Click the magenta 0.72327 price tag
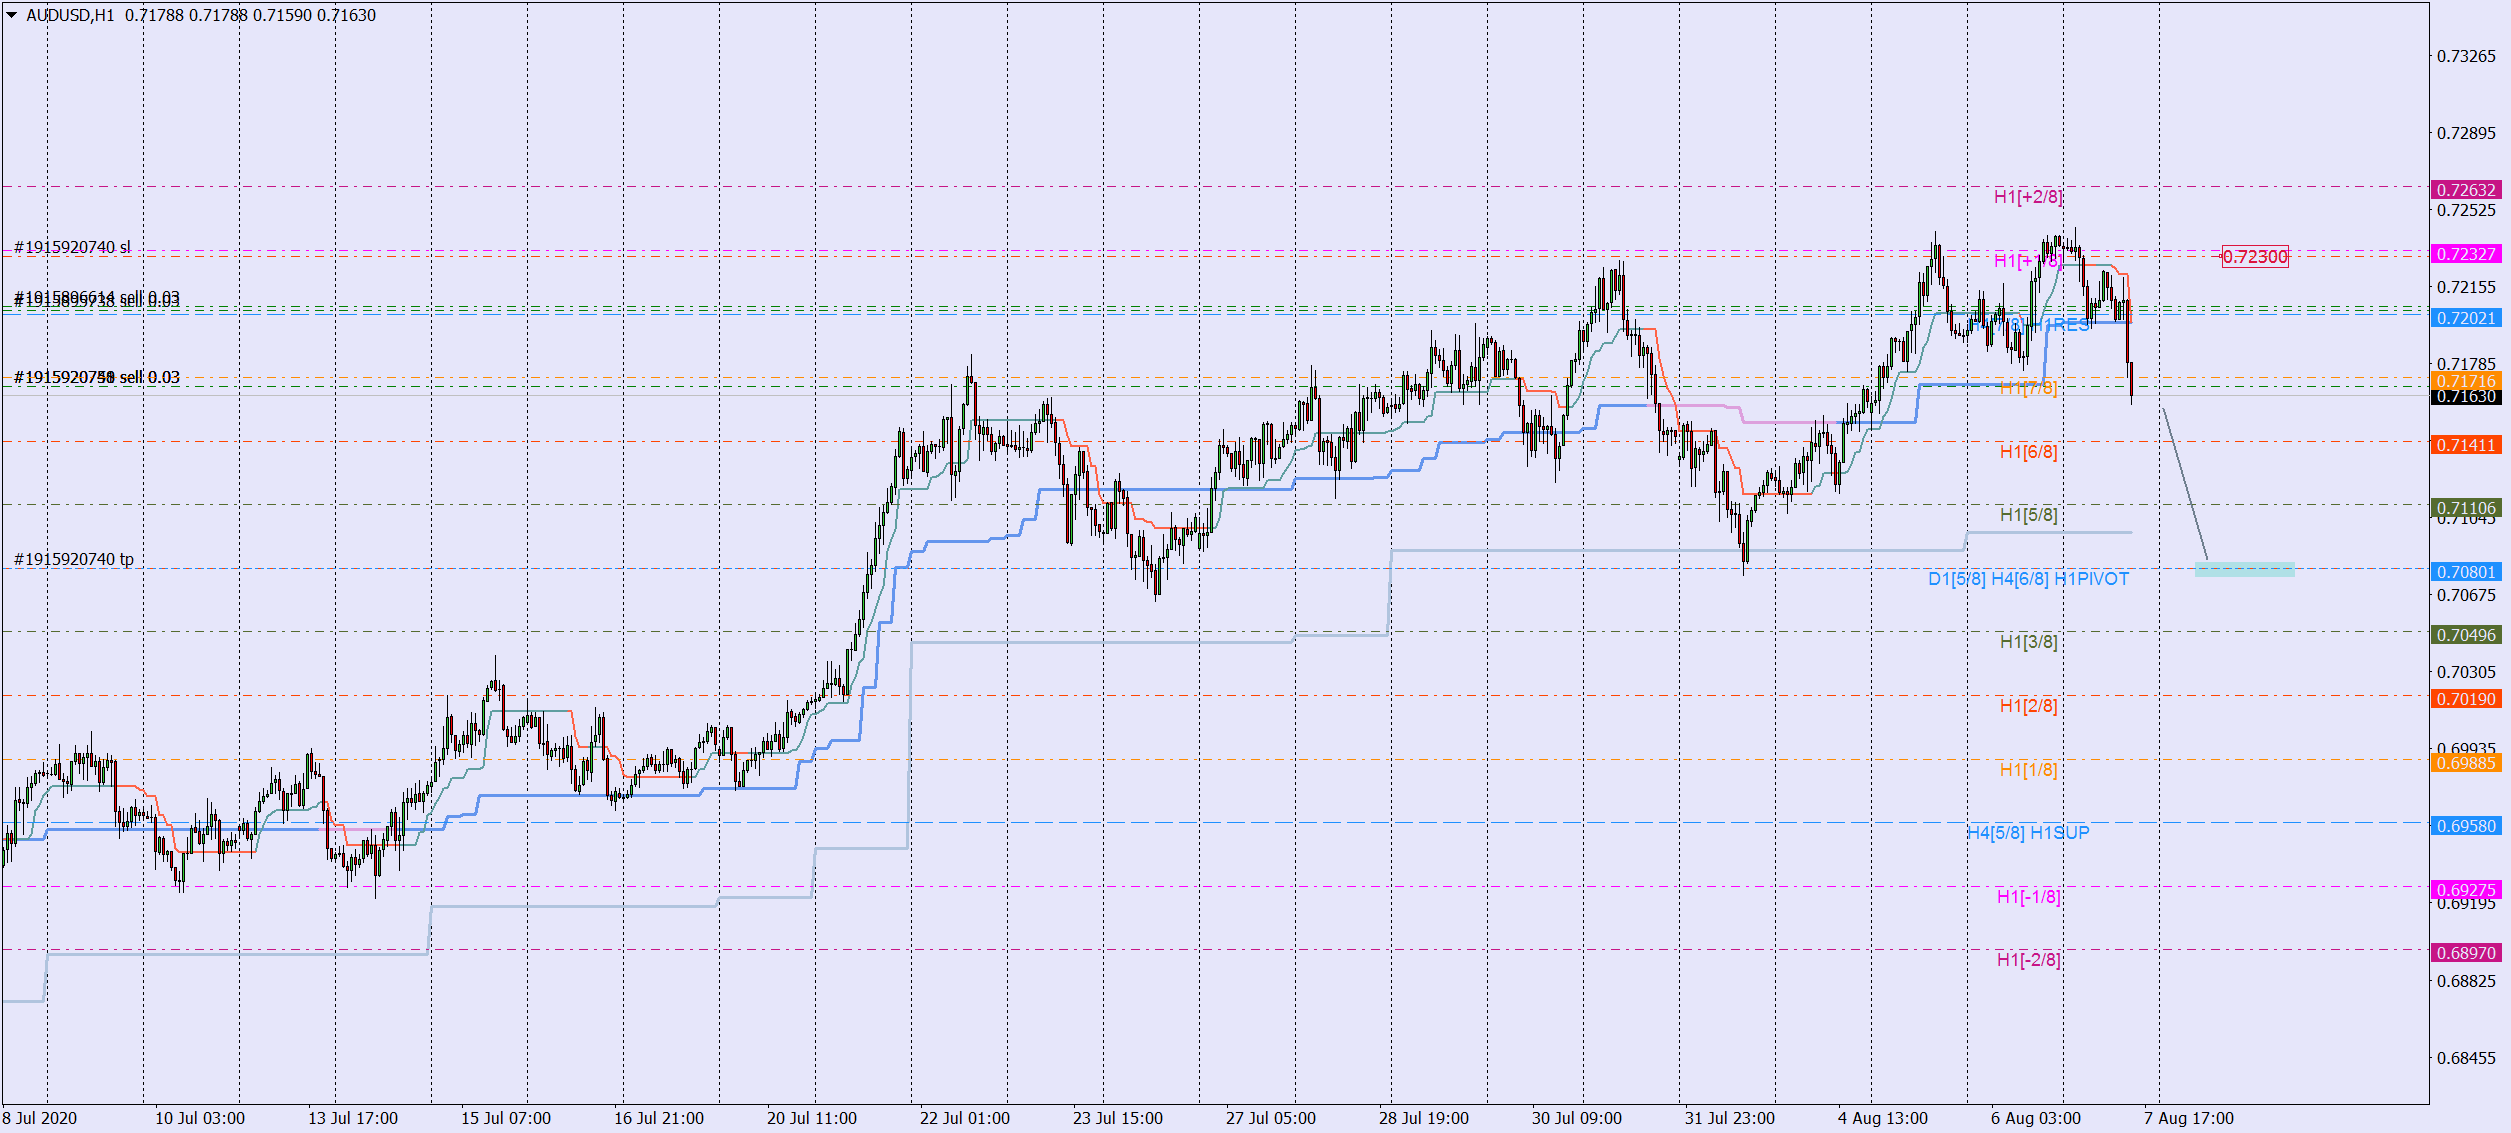 click(2466, 254)
